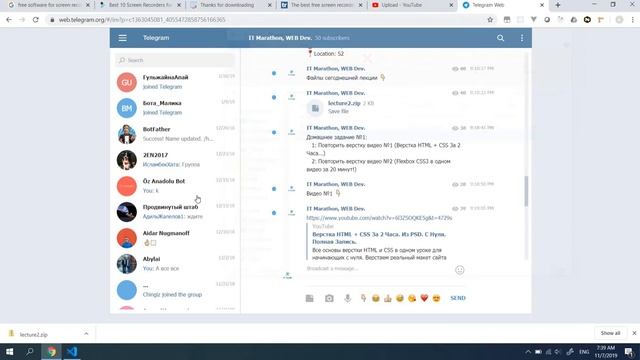
Task: Open the Windows notification center icon
Action: click(629, 351)
